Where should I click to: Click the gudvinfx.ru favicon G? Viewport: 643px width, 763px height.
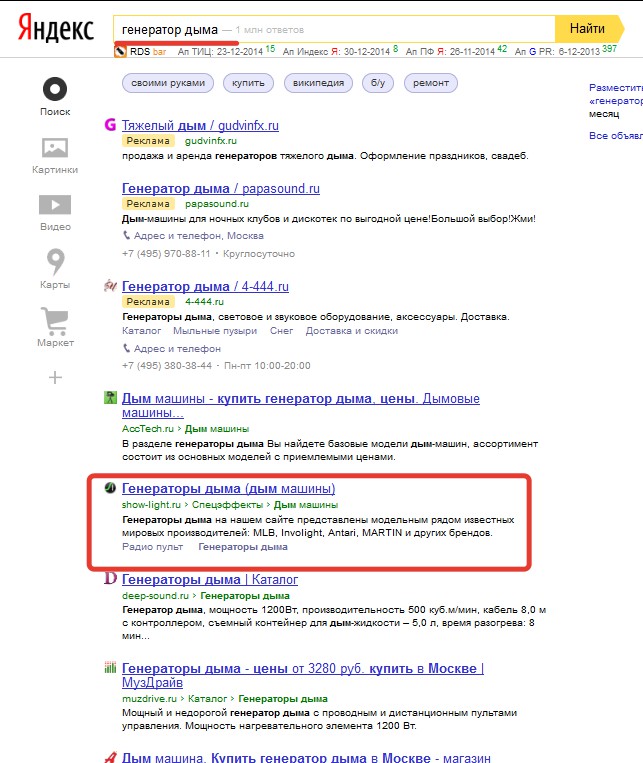110,125
